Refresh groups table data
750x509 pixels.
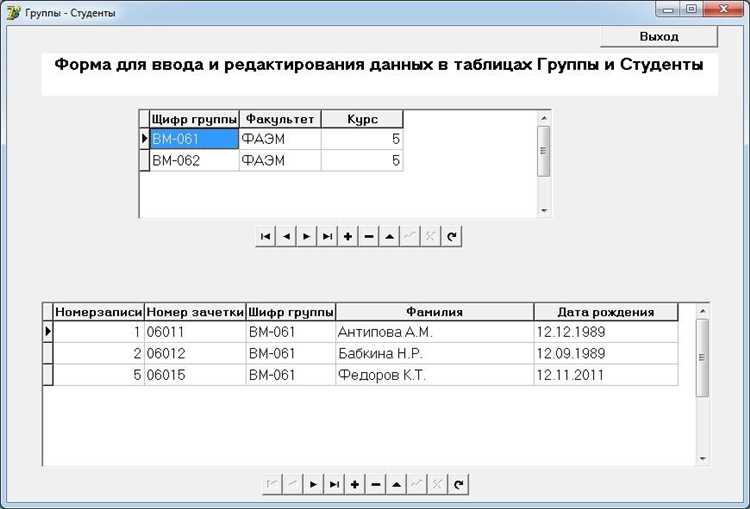click(452, 236)
